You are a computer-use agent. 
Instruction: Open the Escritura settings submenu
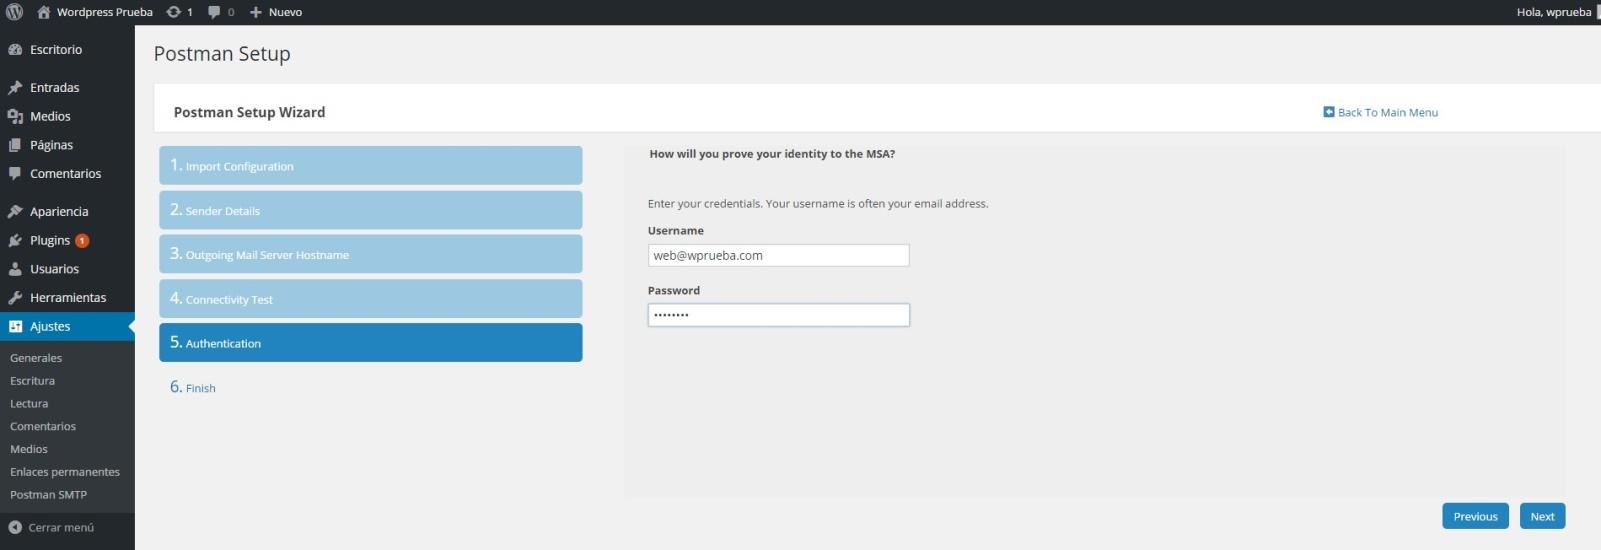[x=32, y=381]
